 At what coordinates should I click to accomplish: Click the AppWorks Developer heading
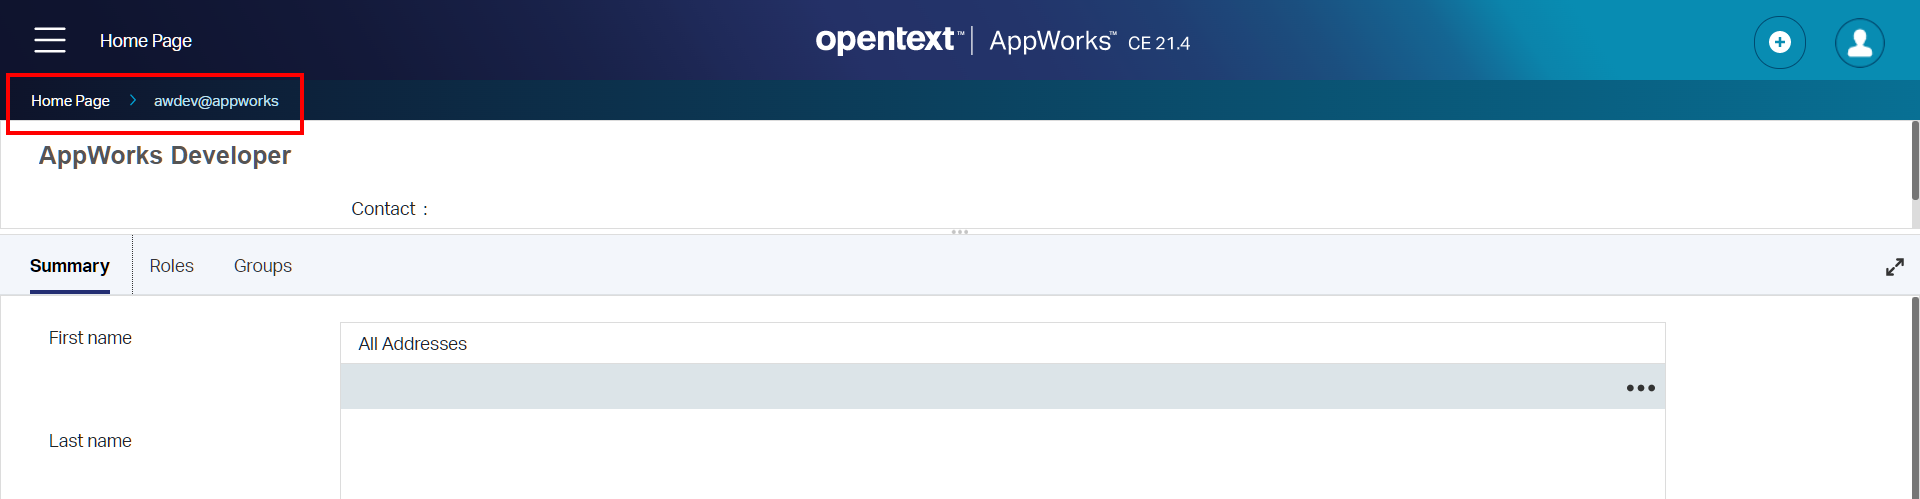coord(165,156)
